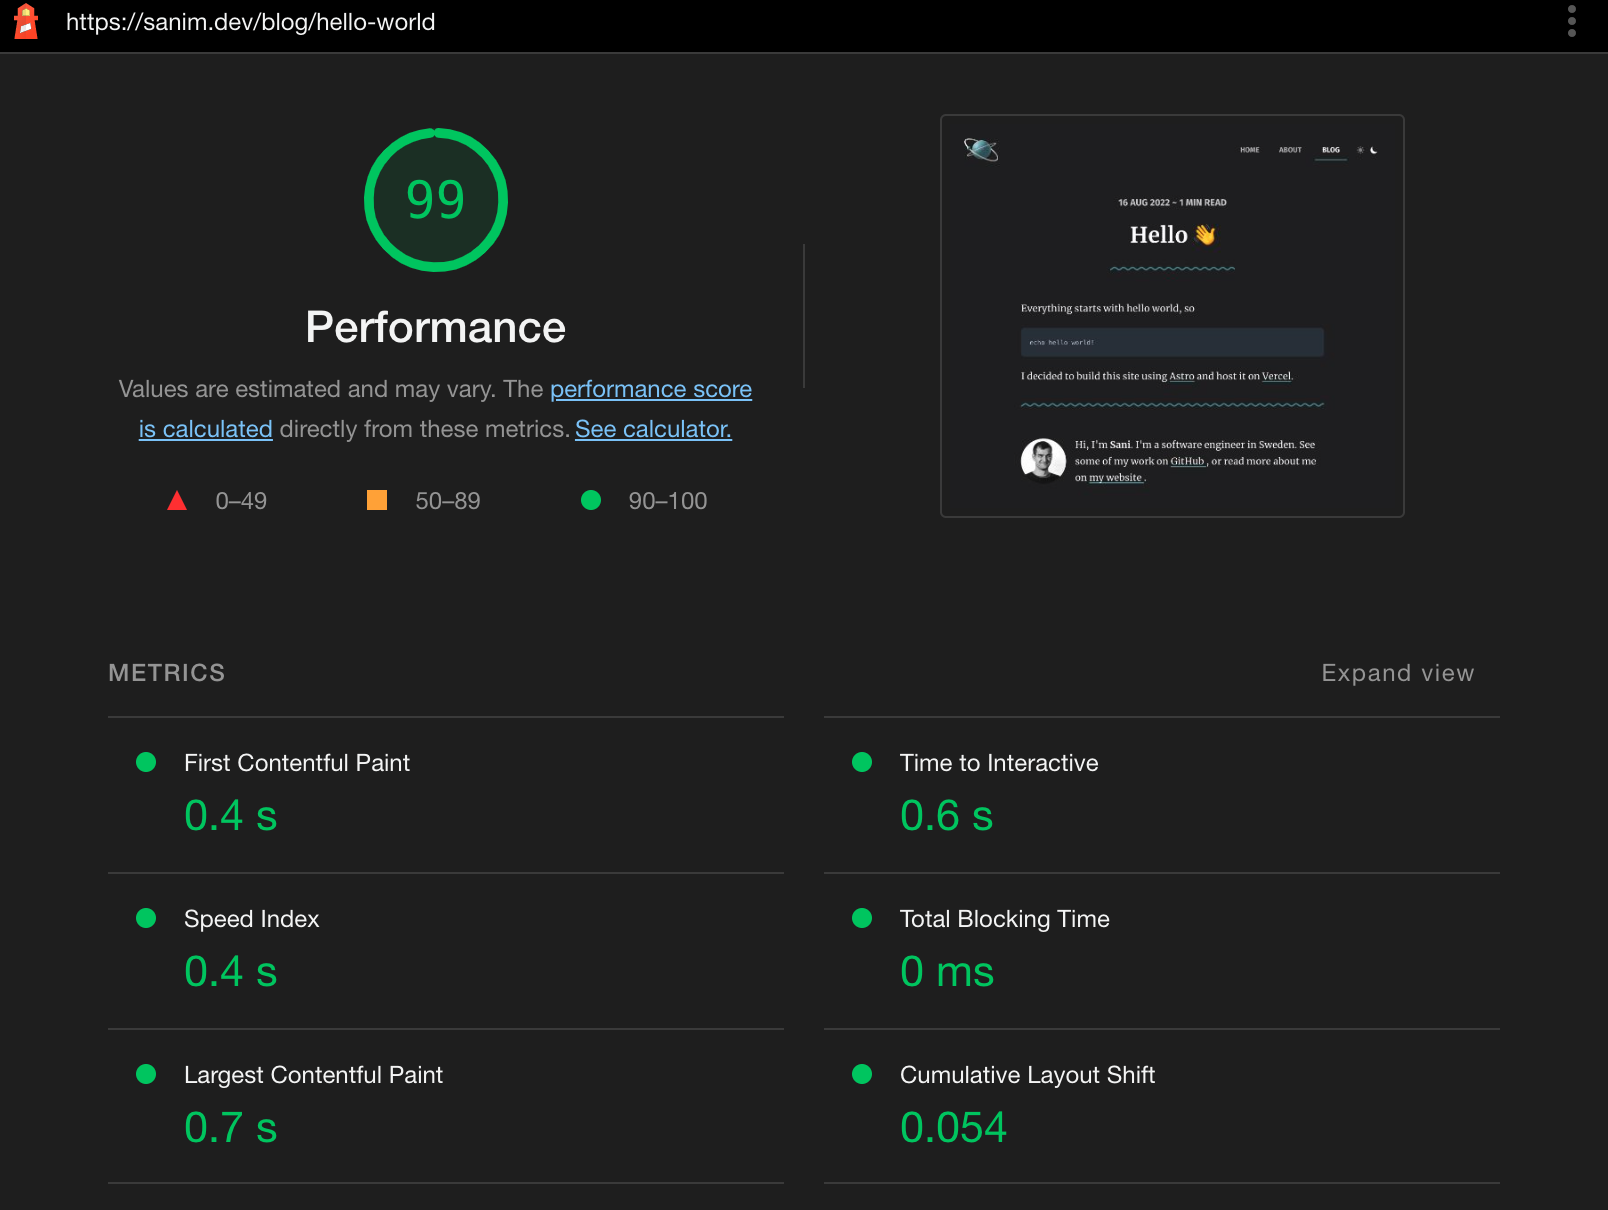
Task: Select the BLOG tab in the preview
Action: point(1331,150)
